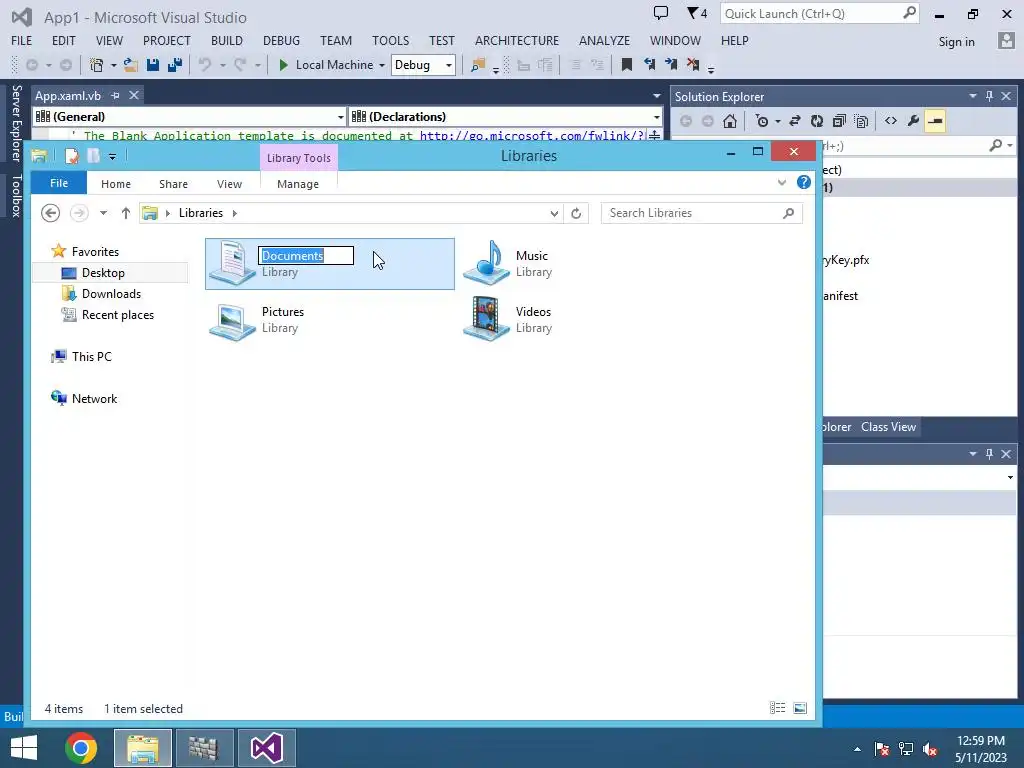Click the Solution Explorer Refresh icon

(x=816, y=121)
